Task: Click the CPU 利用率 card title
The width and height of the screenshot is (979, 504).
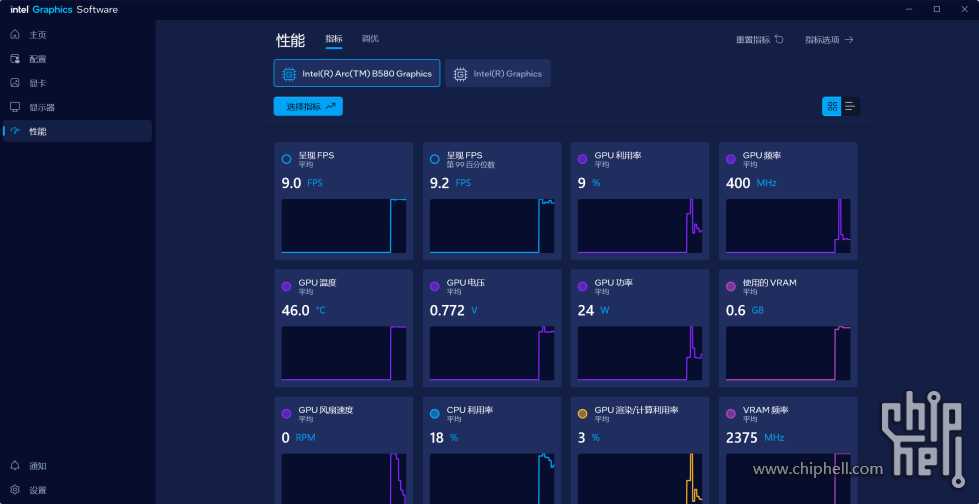Action: click(x=470, y=410)
